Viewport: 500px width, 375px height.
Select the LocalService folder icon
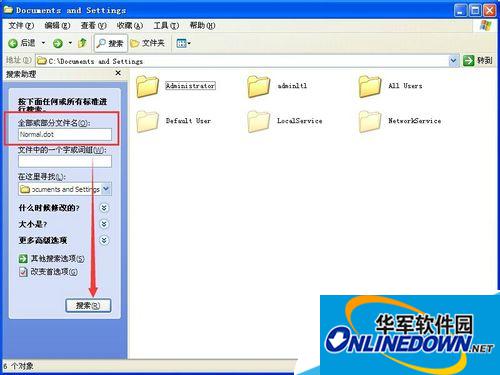point(258,121)
